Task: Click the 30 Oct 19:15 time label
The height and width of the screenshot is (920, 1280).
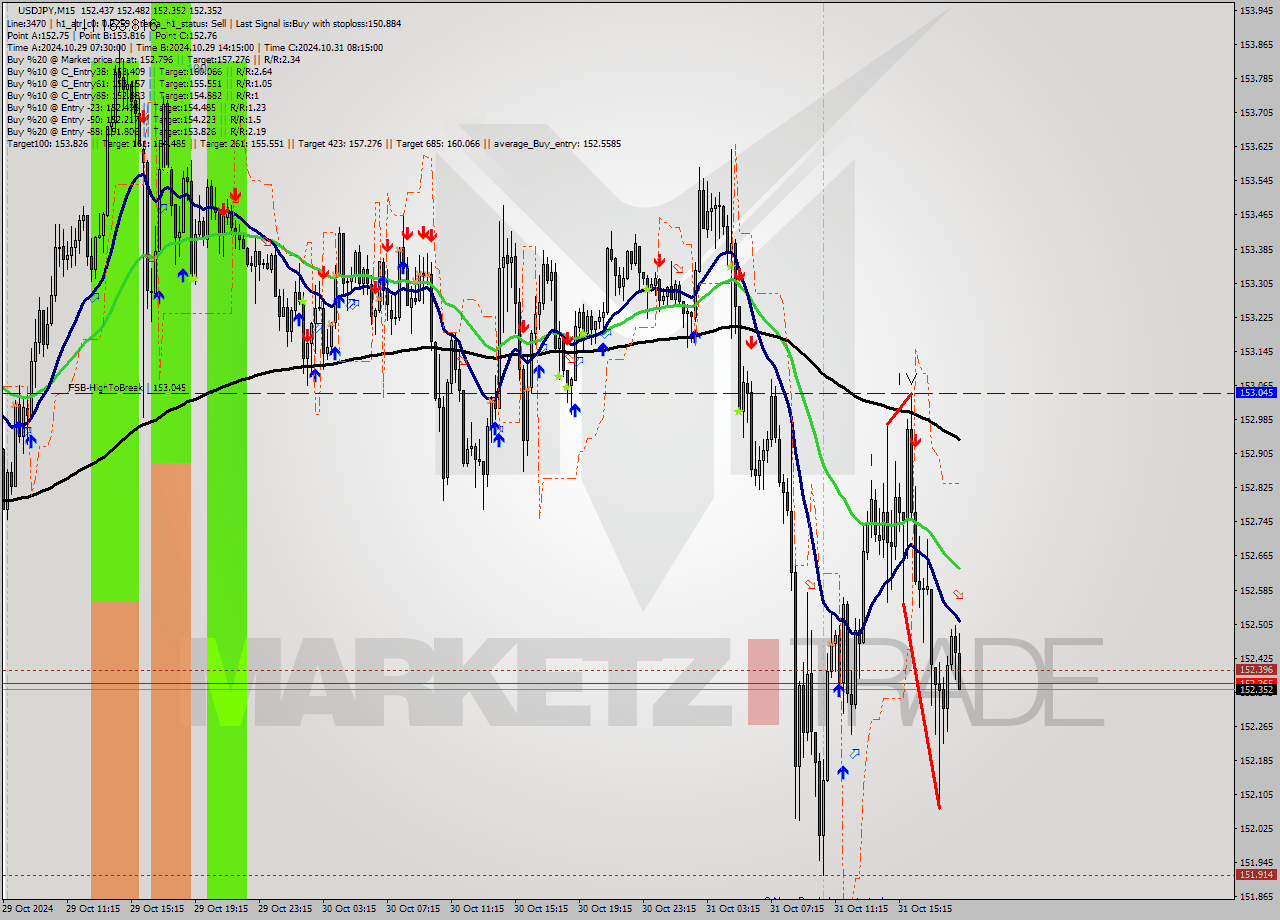Action: 605,909
